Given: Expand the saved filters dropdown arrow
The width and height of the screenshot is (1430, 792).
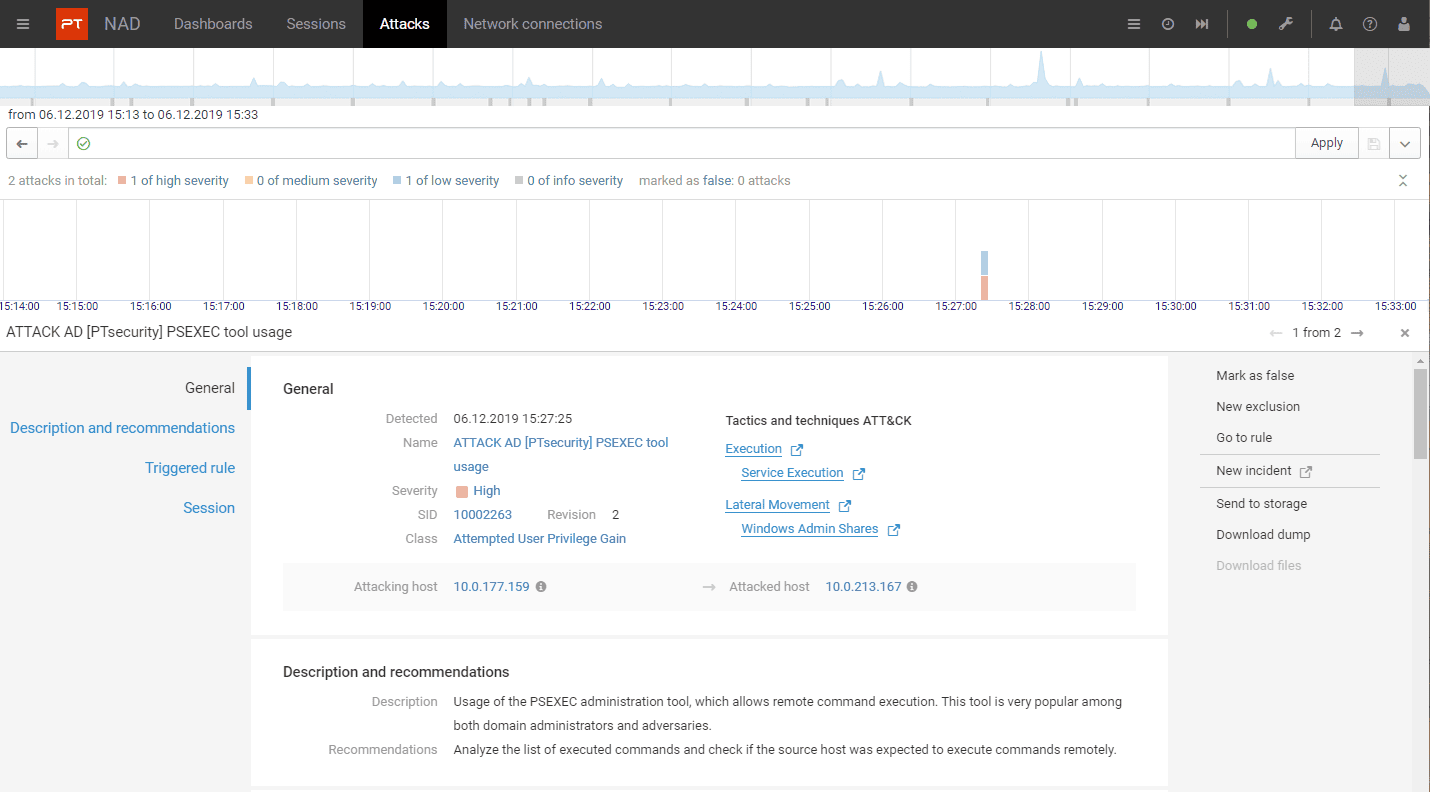Looking at the screenshot, I should coord(1405,143).
